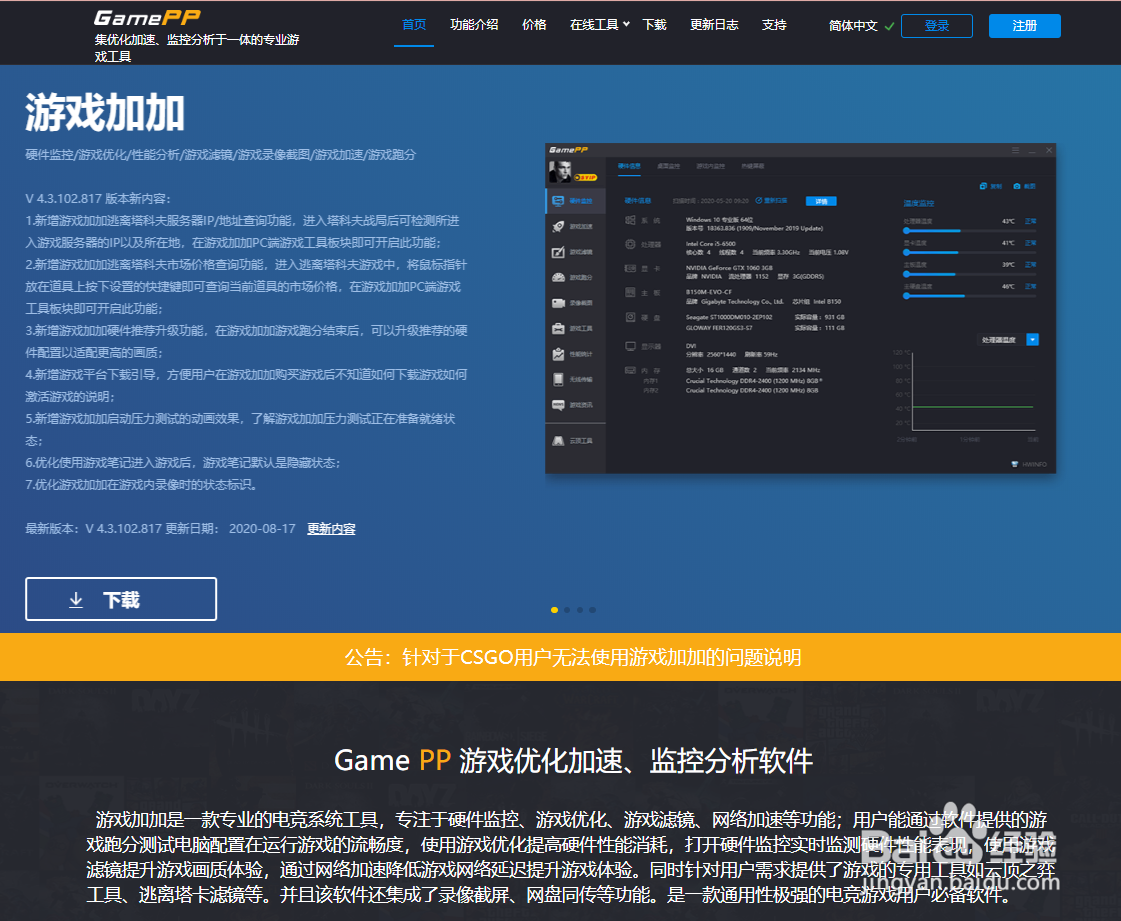Click the download arrow icon in 下载 button
Screen dimensions: 1121x921
(76, 600)
